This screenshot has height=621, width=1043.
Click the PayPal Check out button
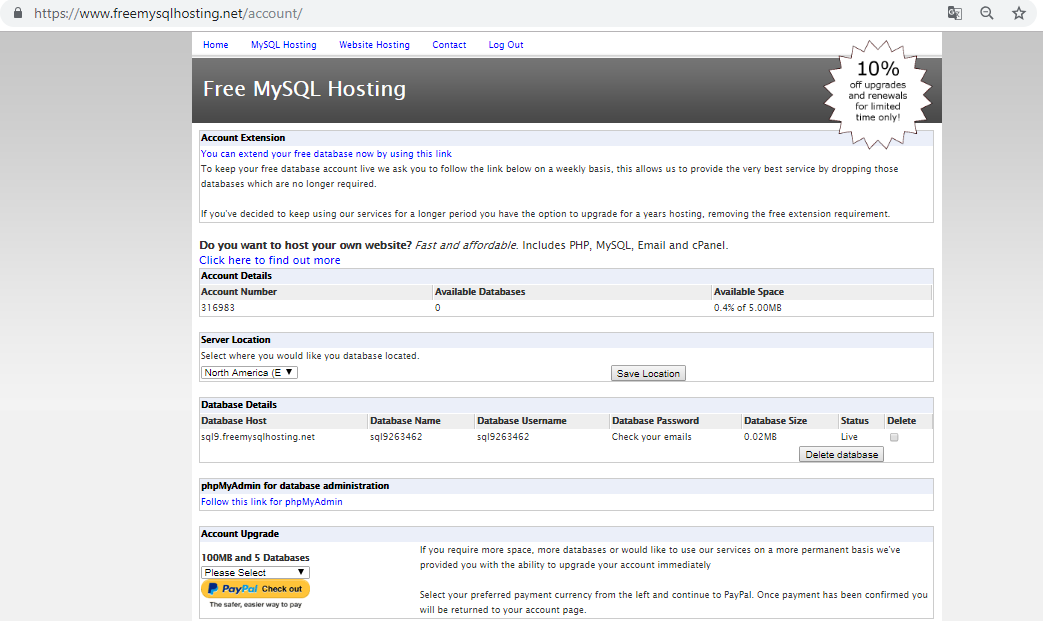(x=255, y=588)
